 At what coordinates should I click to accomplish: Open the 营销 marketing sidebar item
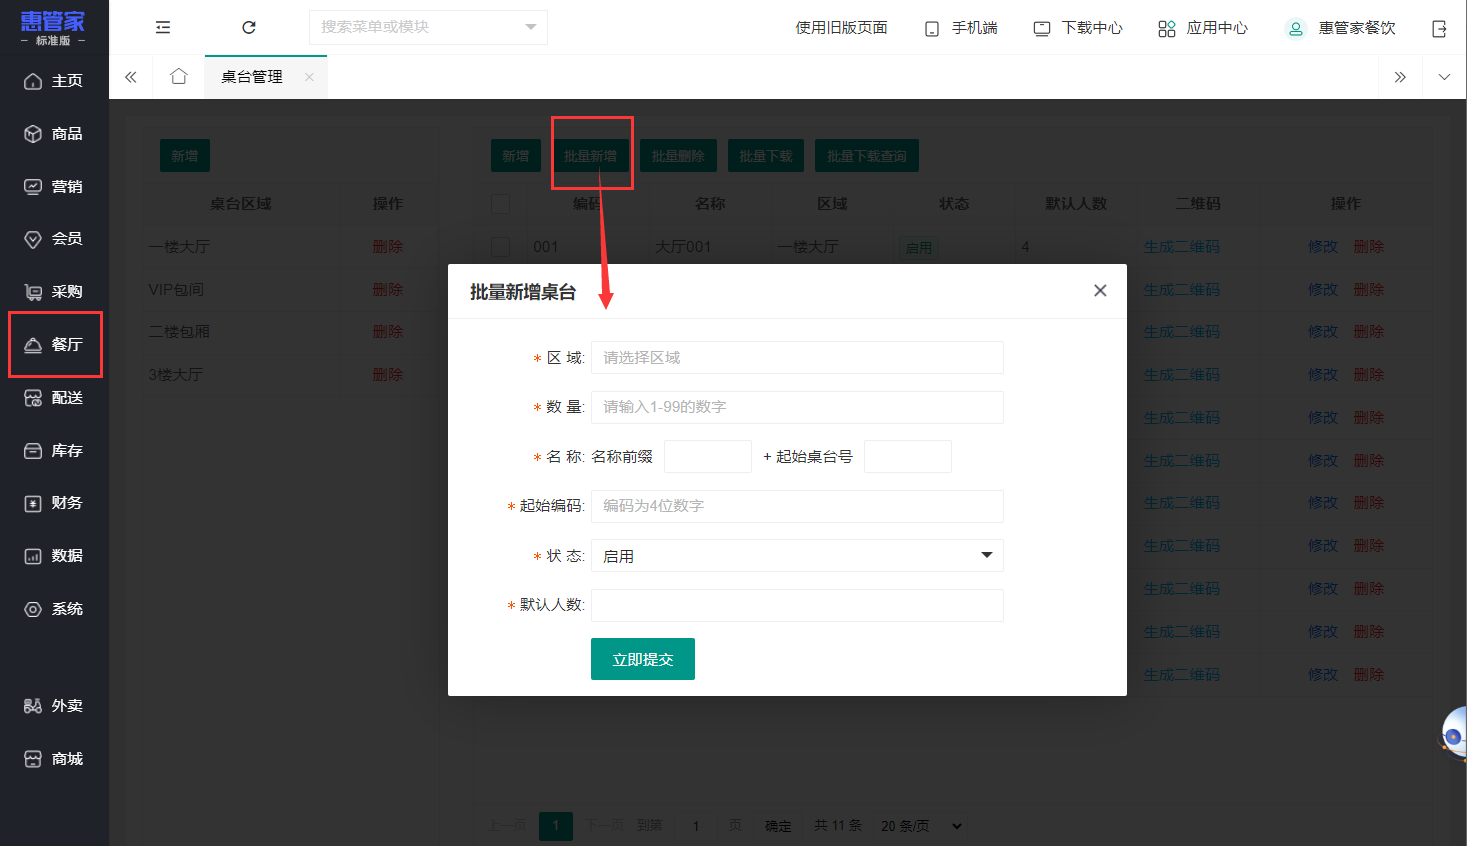[54, 187]
